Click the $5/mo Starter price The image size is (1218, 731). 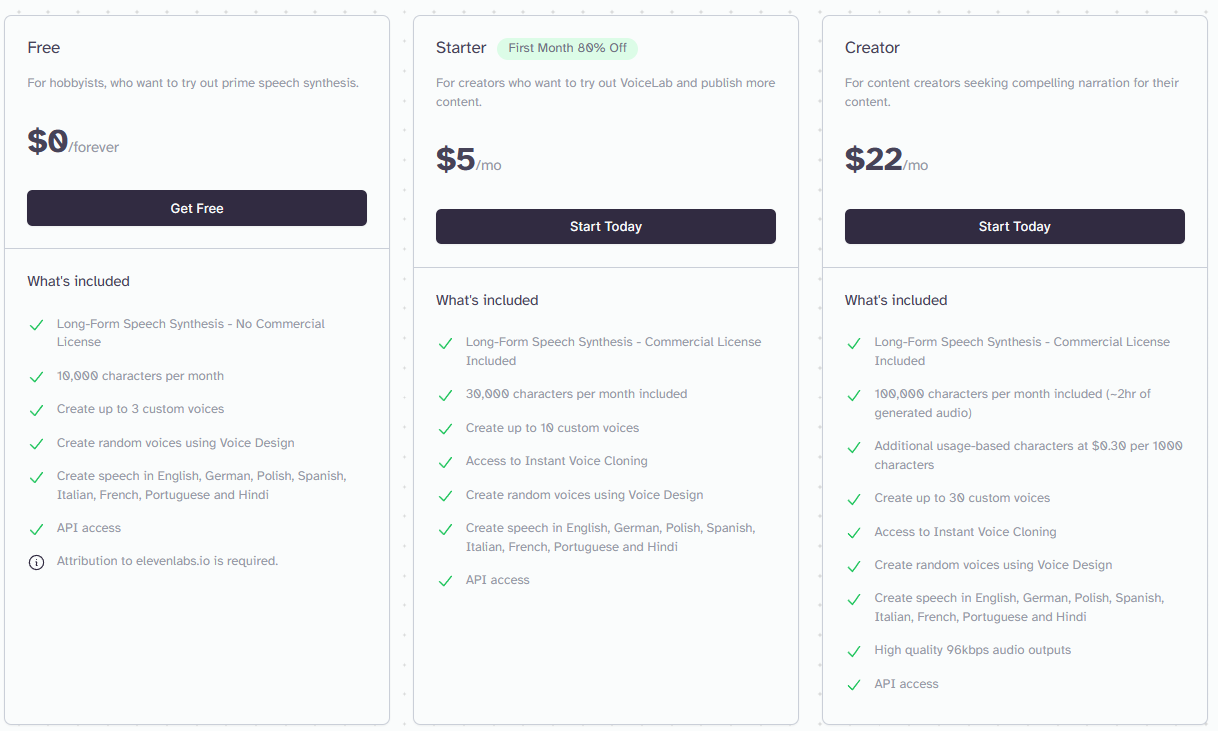[468, 160]
